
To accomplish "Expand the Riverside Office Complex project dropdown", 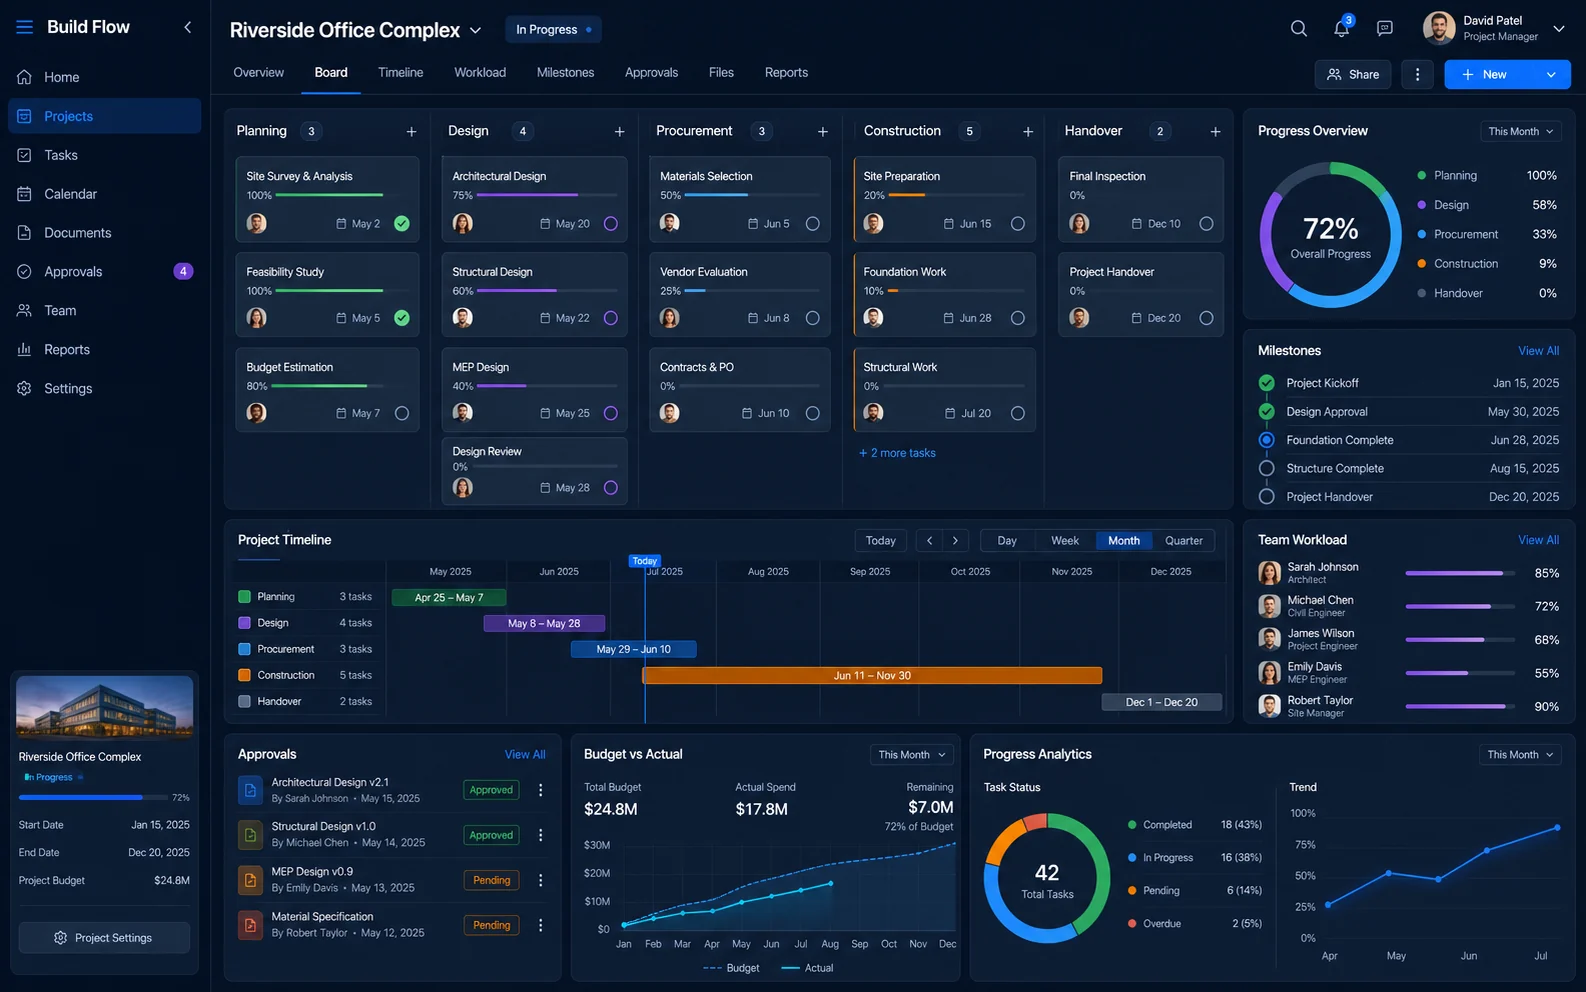I will click(x=475, y=31).
